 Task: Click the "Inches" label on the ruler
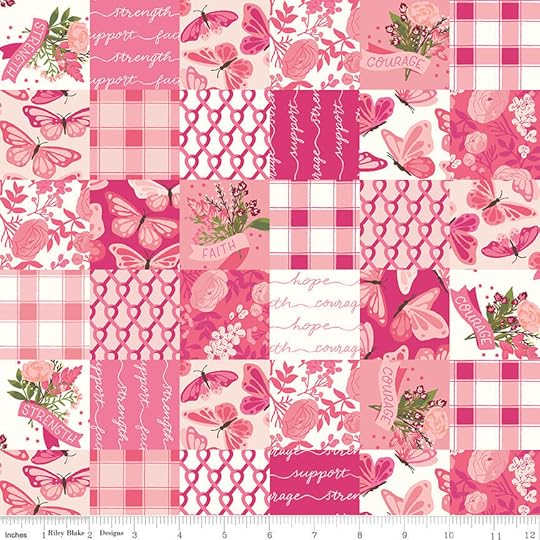(x=16, y=534)
